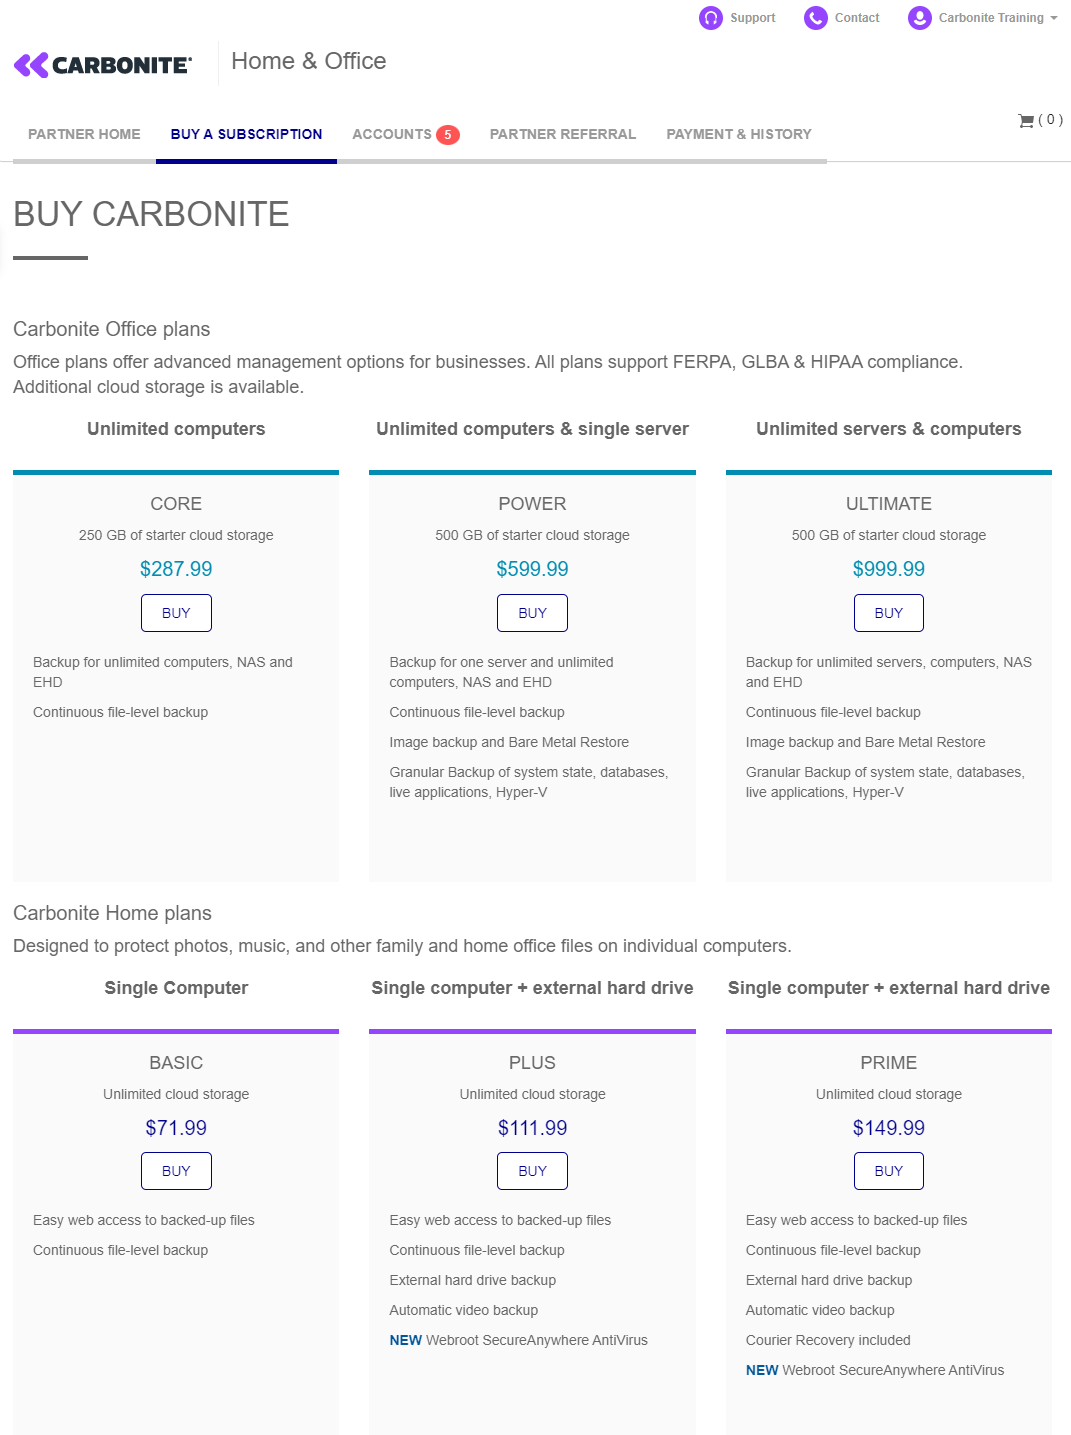Buy the POWER office plan
Screen dimensions: 1071x1435
click(x=532, y=613)
